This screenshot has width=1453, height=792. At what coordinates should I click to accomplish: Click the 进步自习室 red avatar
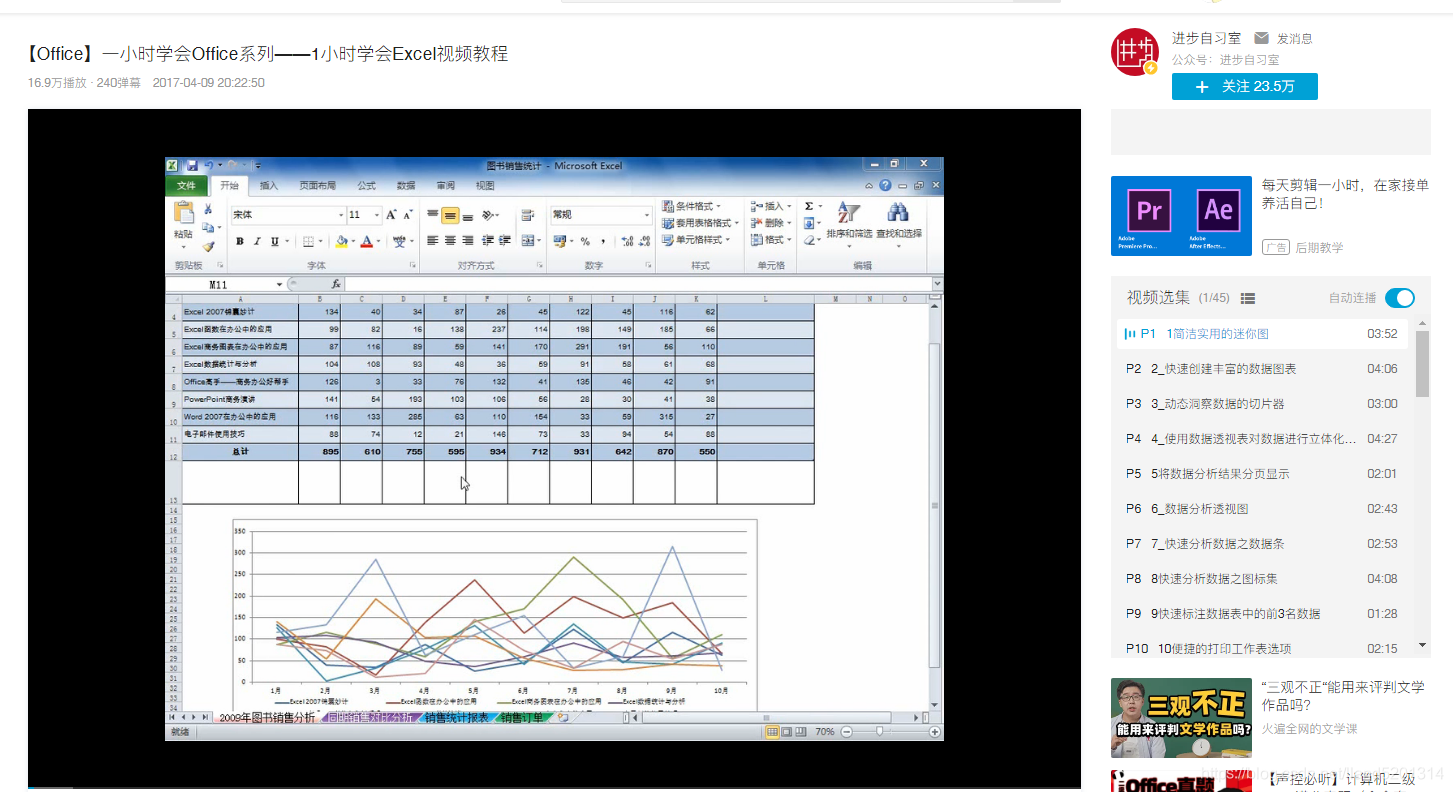1136,52
